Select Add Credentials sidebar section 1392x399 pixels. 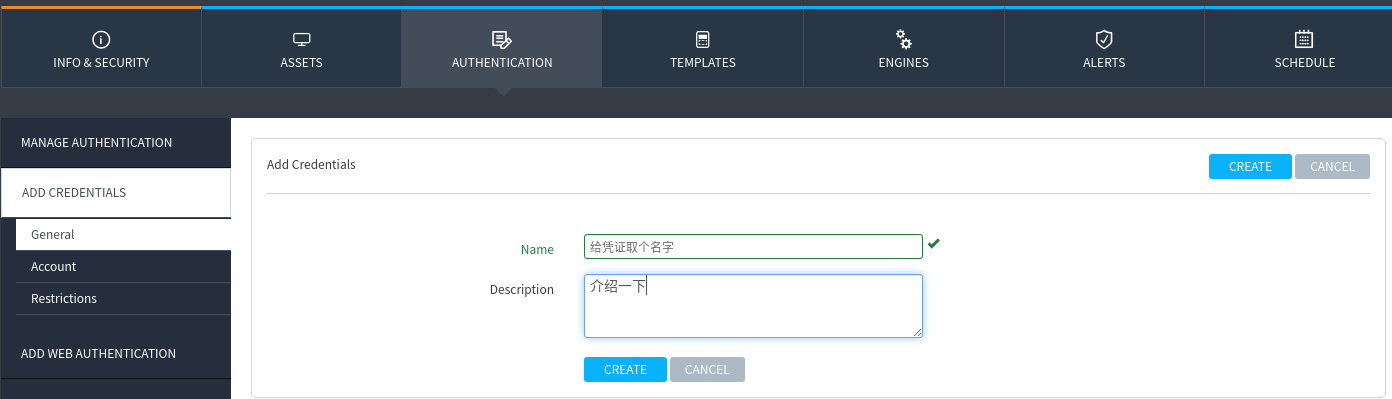click(116, 193)
